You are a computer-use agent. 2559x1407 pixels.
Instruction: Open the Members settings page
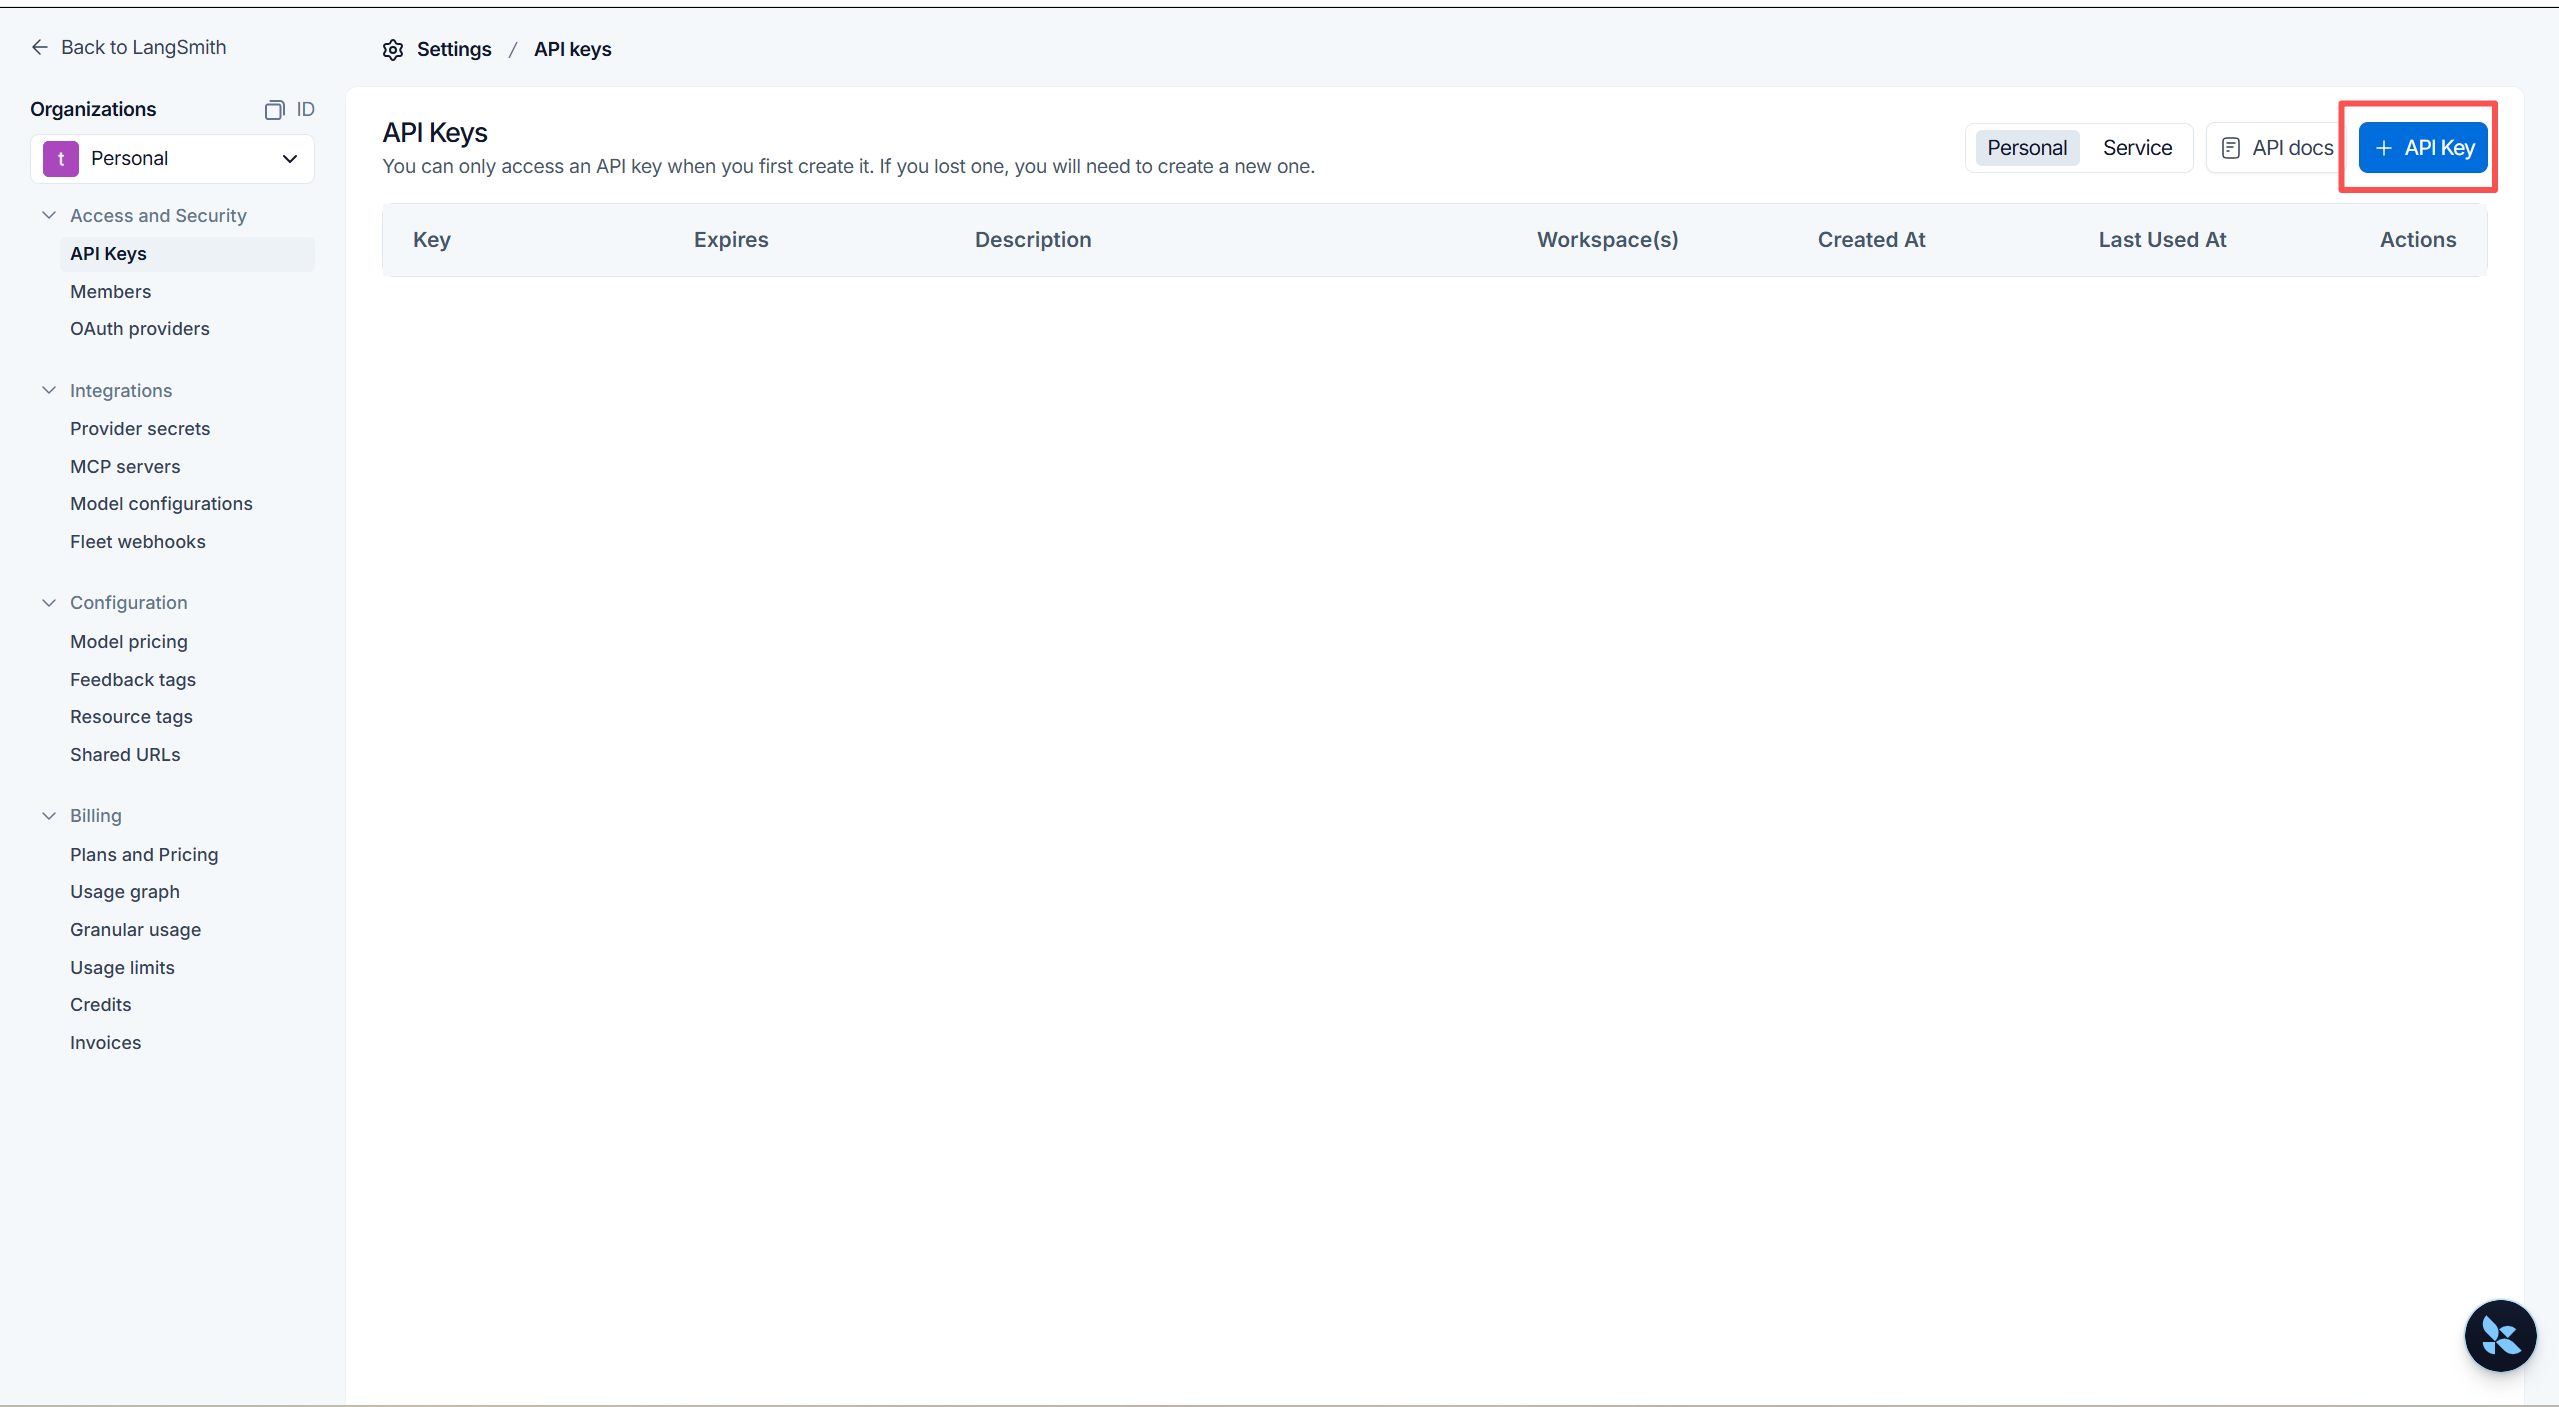(110, 292)
